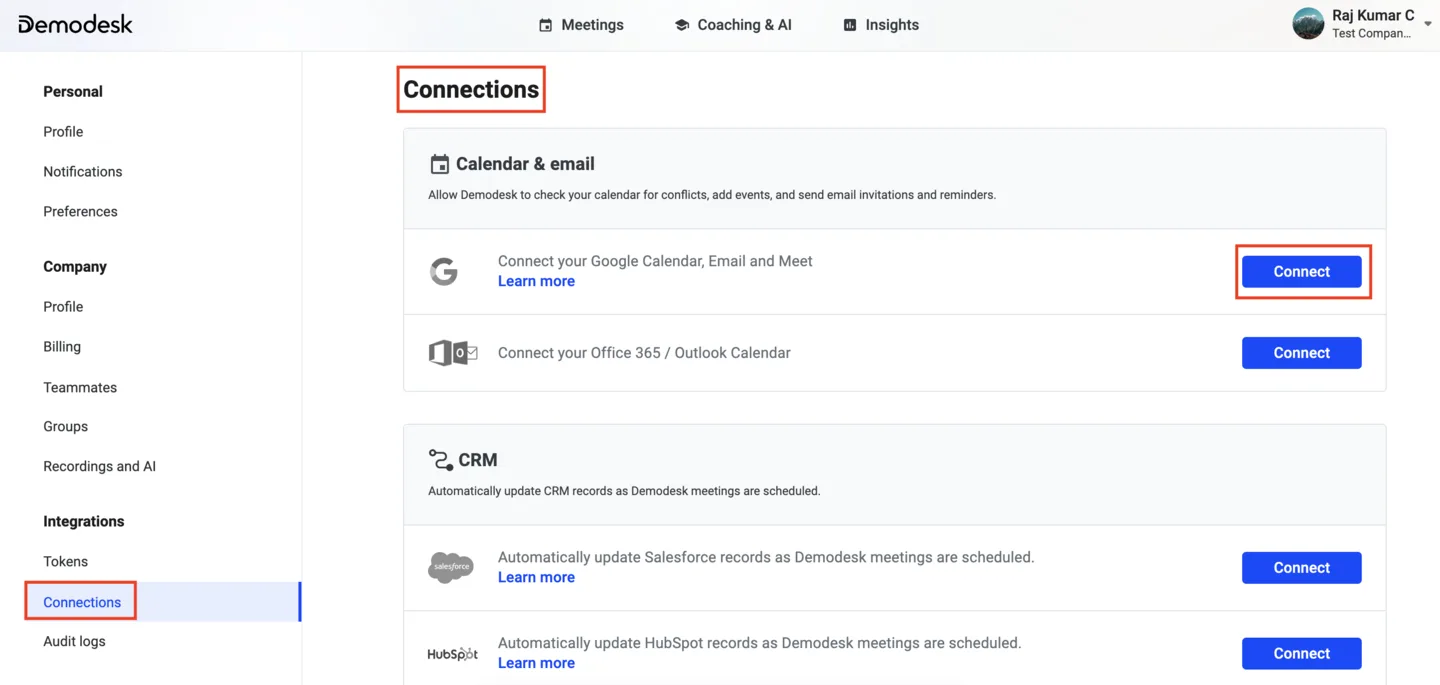Click the Google logo icon

point(444,271)
